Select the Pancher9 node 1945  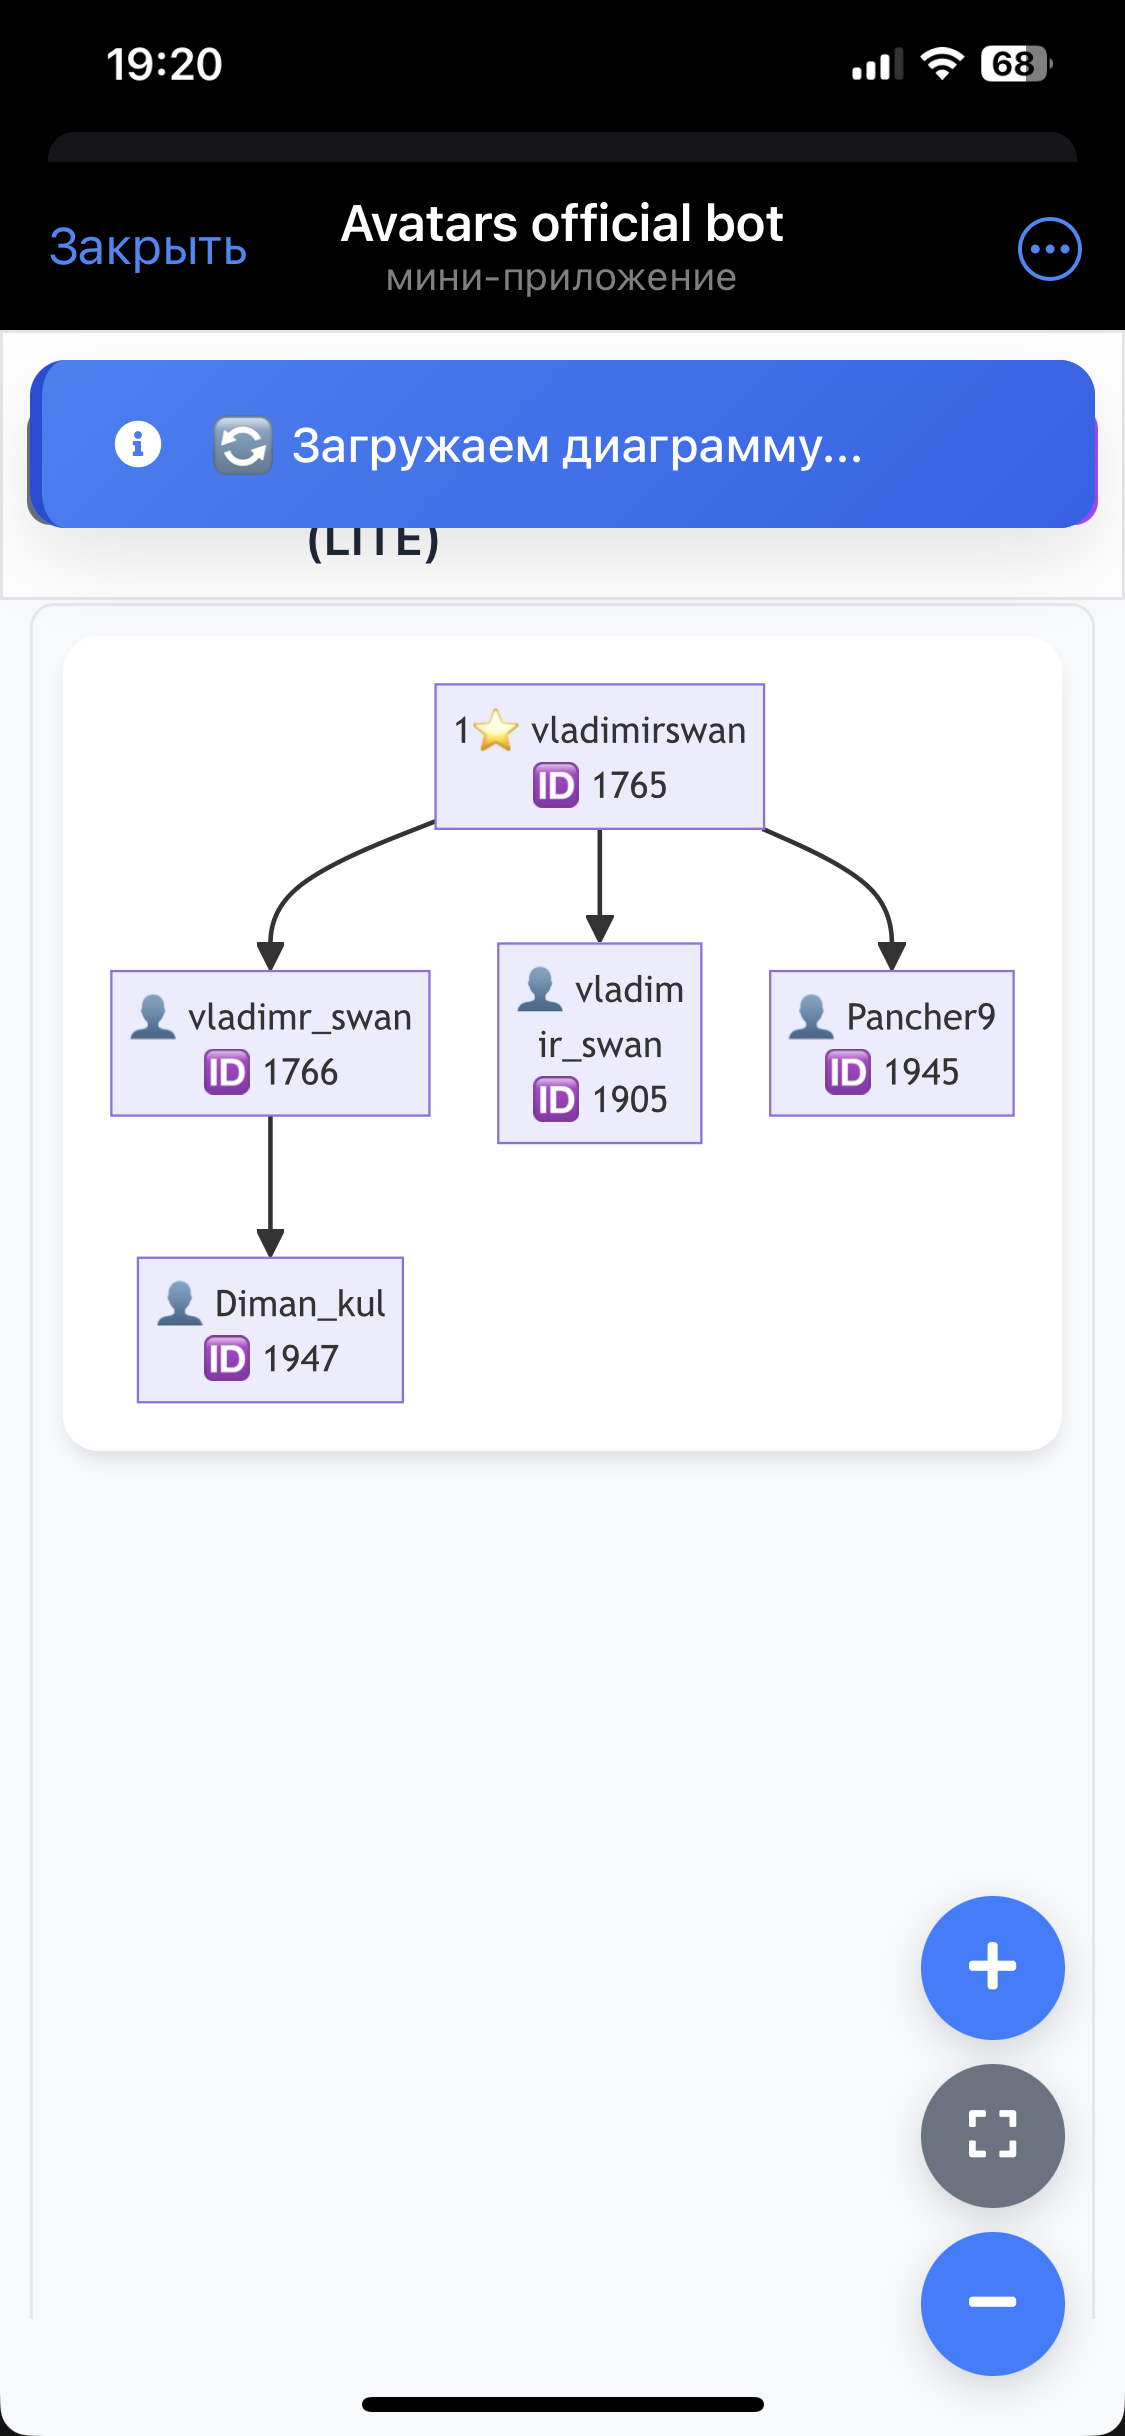pyautogui.click(x=891, y=1043)
